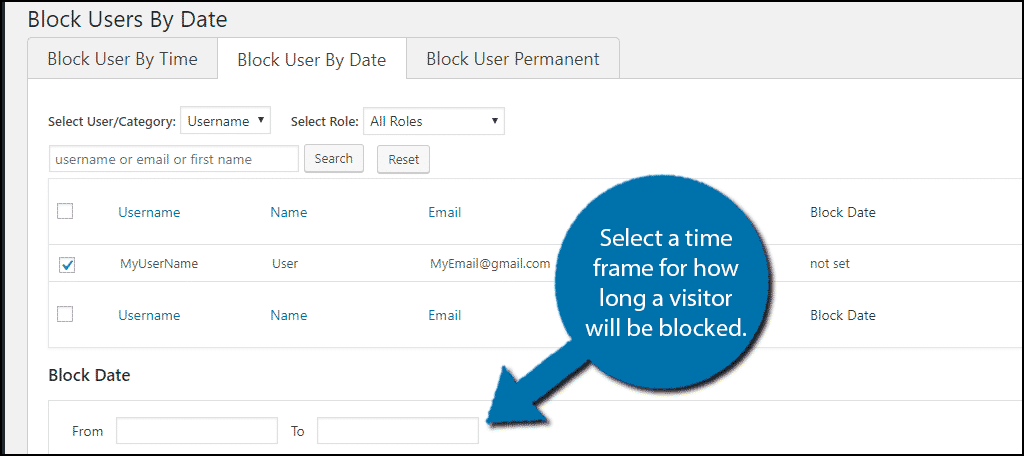Screen dimensions: 1024x456
Task: Sort by Username column header
Action: pos(149,213)
